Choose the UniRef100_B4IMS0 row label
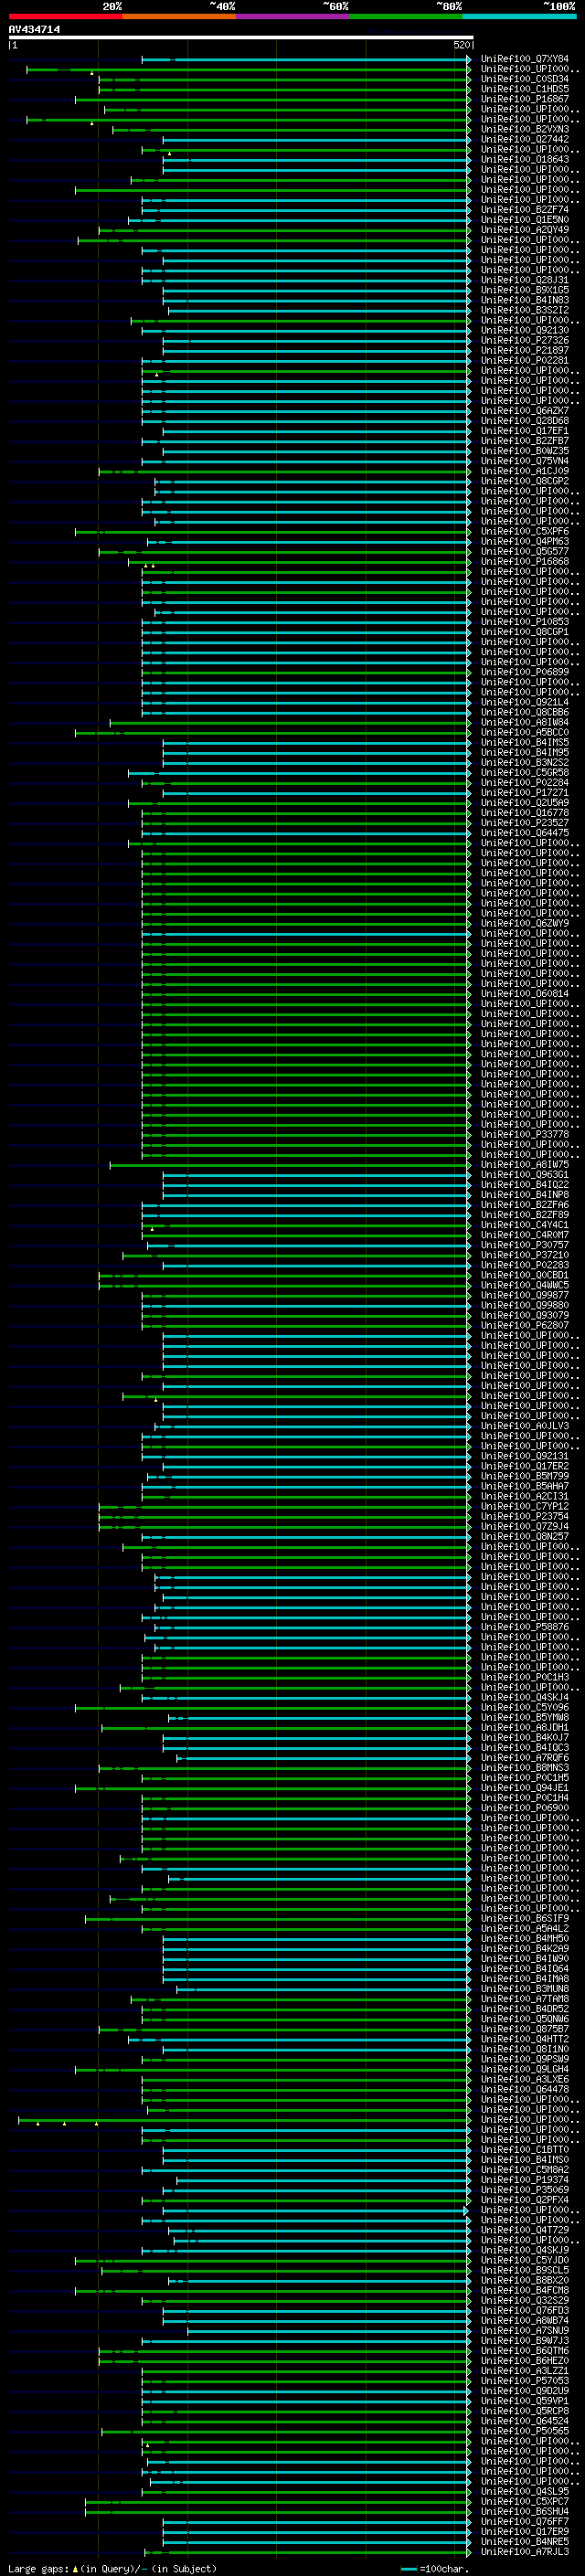This screenshot has width=585, height=2576. pyautogui.click(x=525, y=2159)
